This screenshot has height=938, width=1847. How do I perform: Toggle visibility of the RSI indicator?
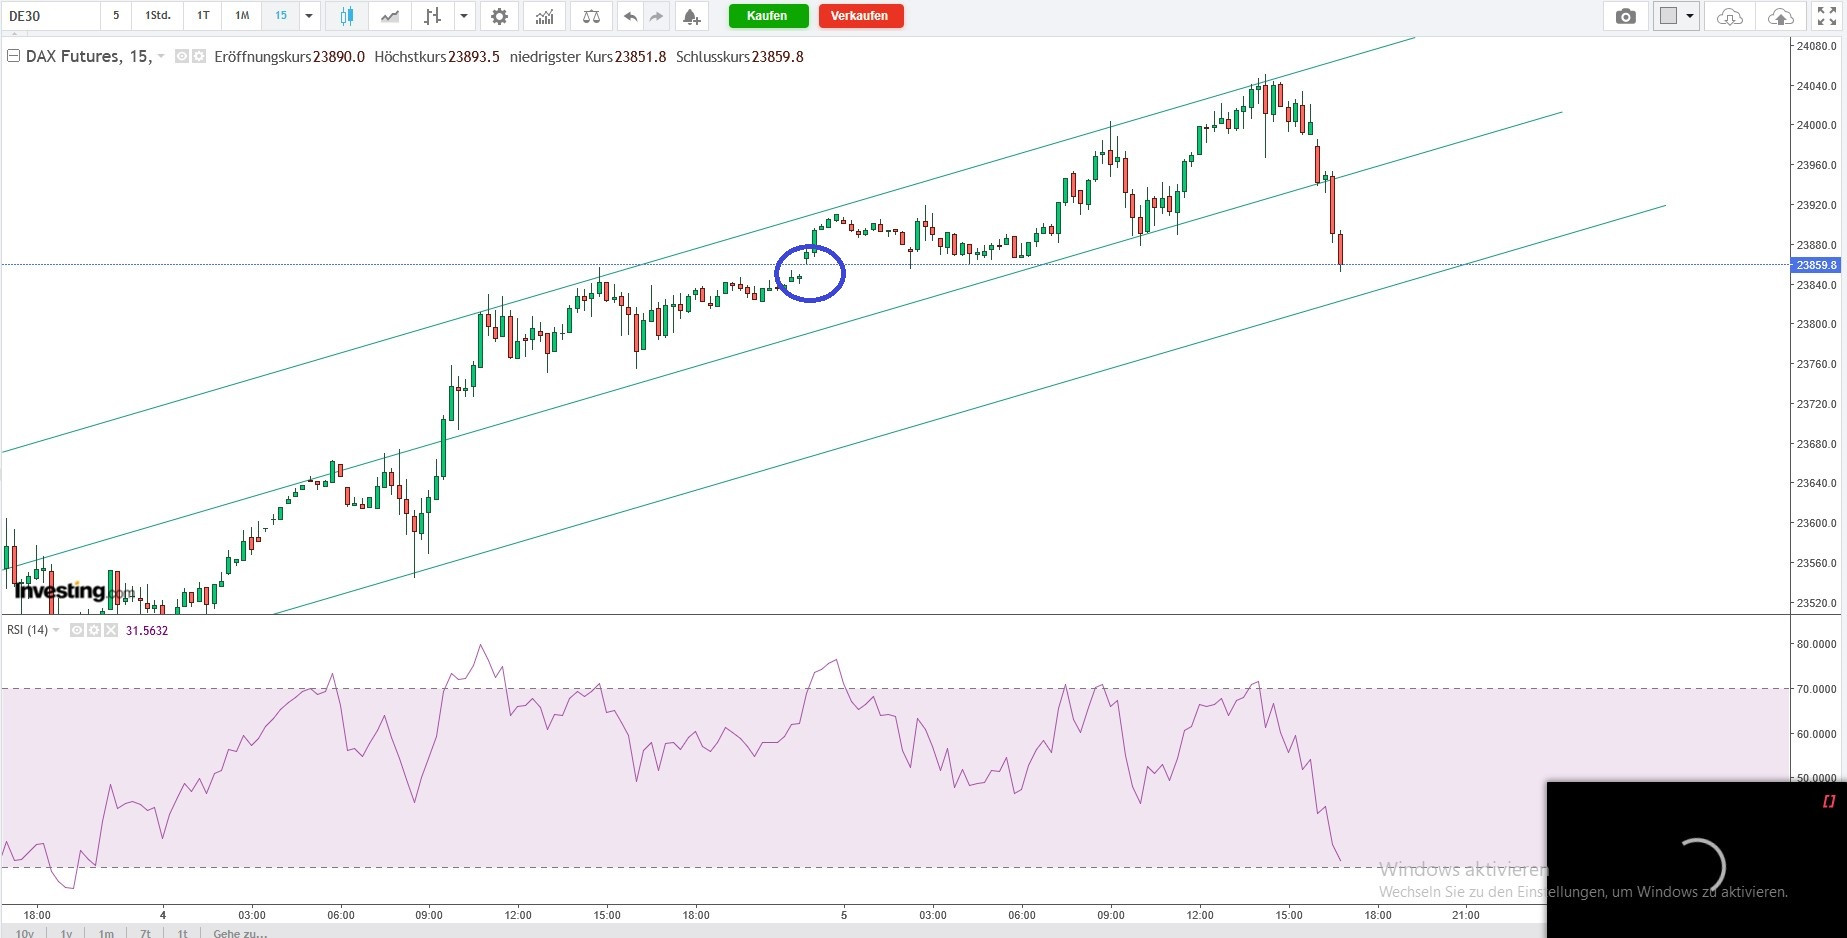coord(77,630)
